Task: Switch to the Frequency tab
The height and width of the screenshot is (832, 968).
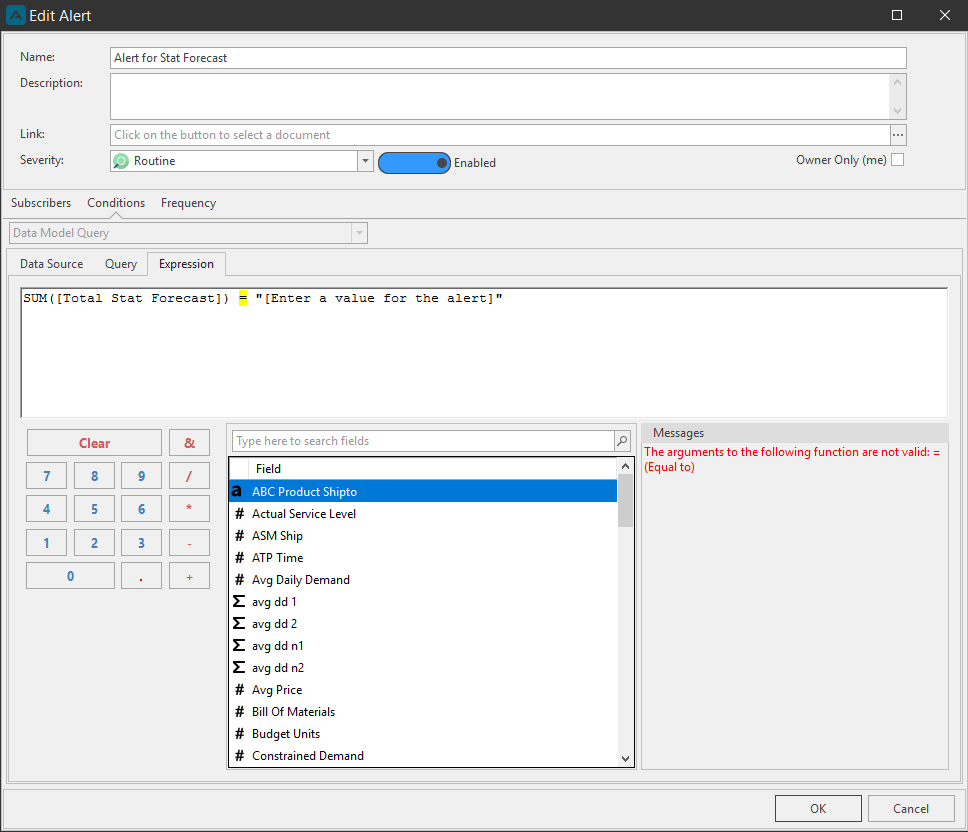Action: click(x=188, y=202)
